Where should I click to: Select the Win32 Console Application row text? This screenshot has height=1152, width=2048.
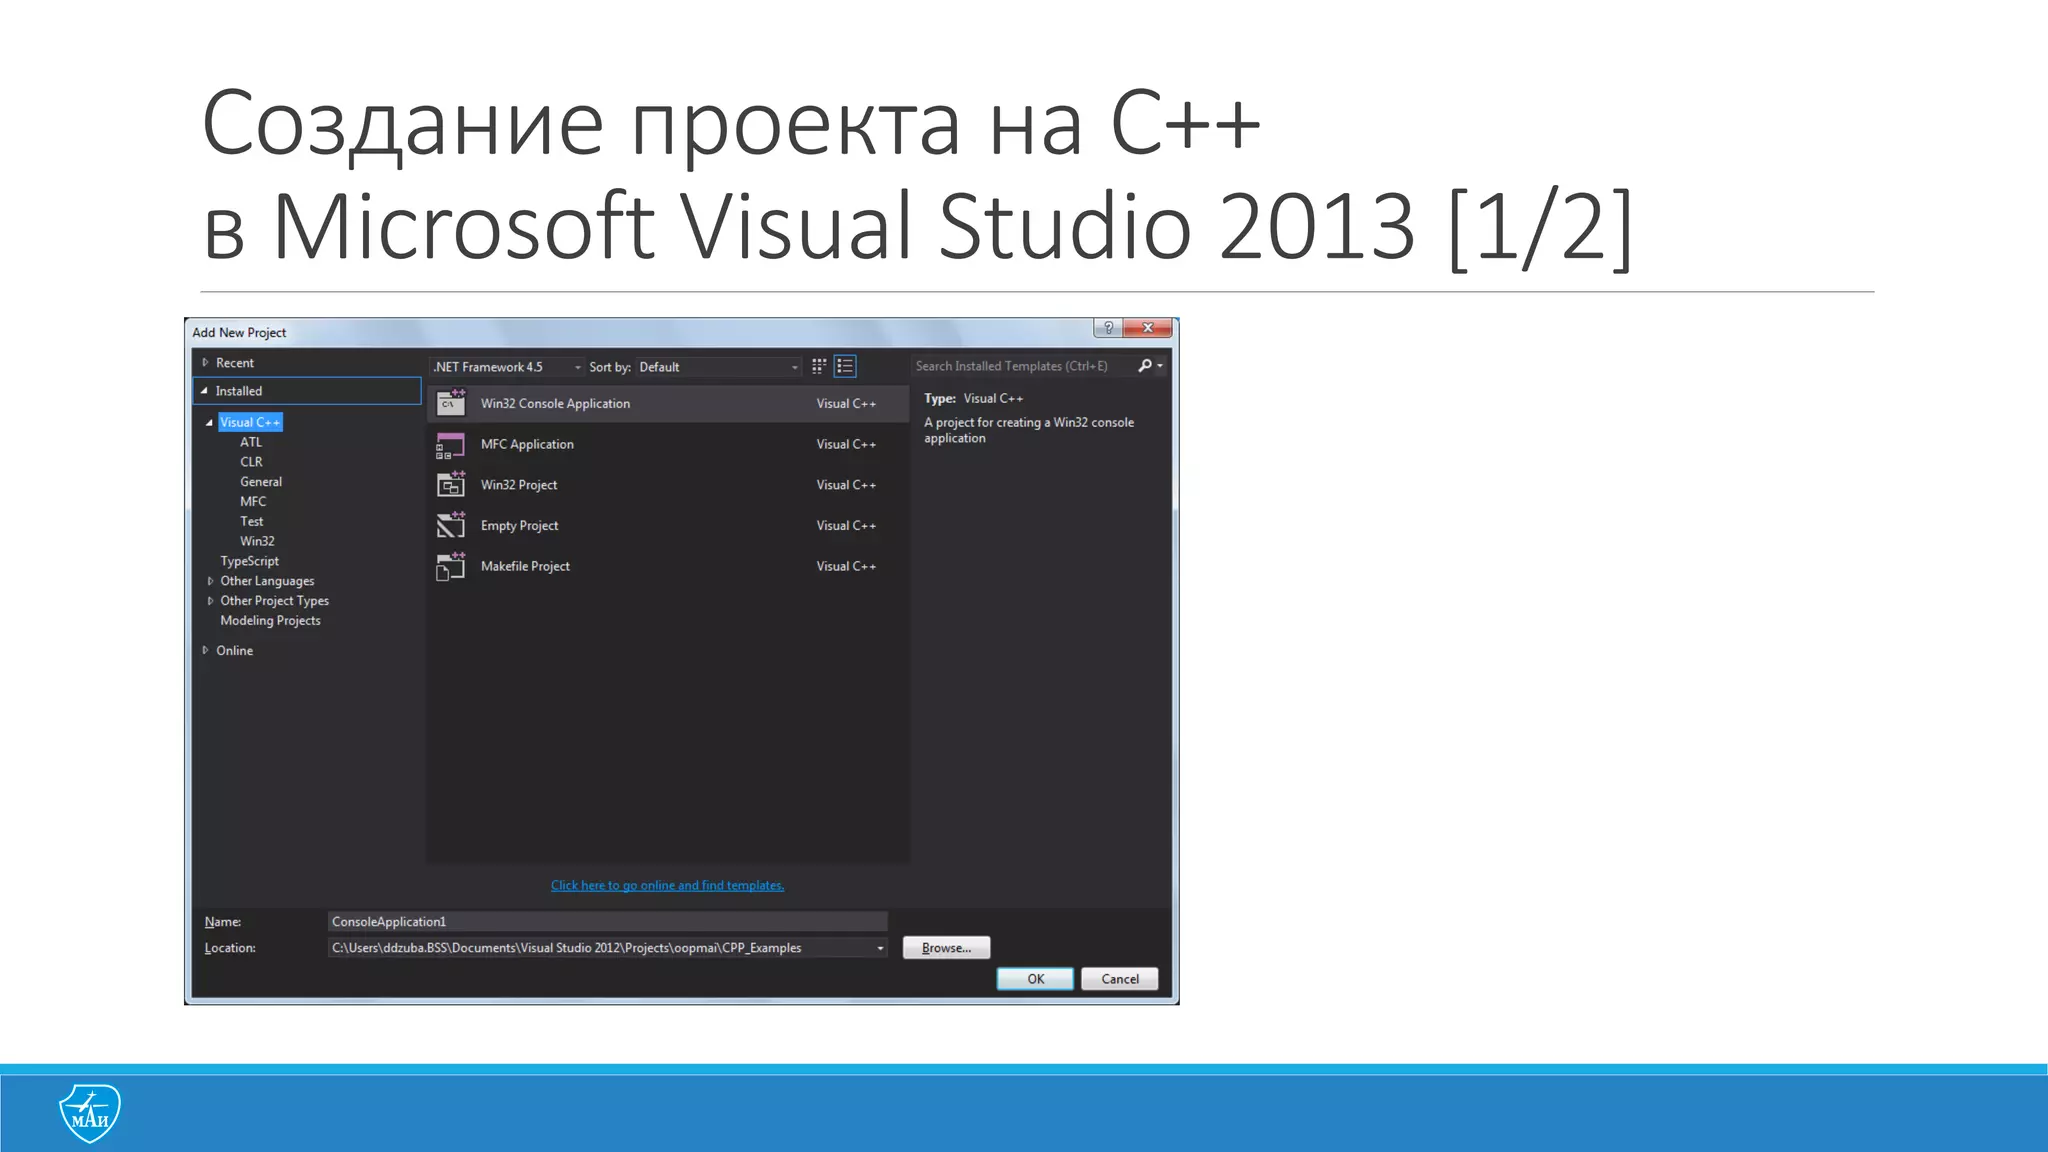[555, 404]
